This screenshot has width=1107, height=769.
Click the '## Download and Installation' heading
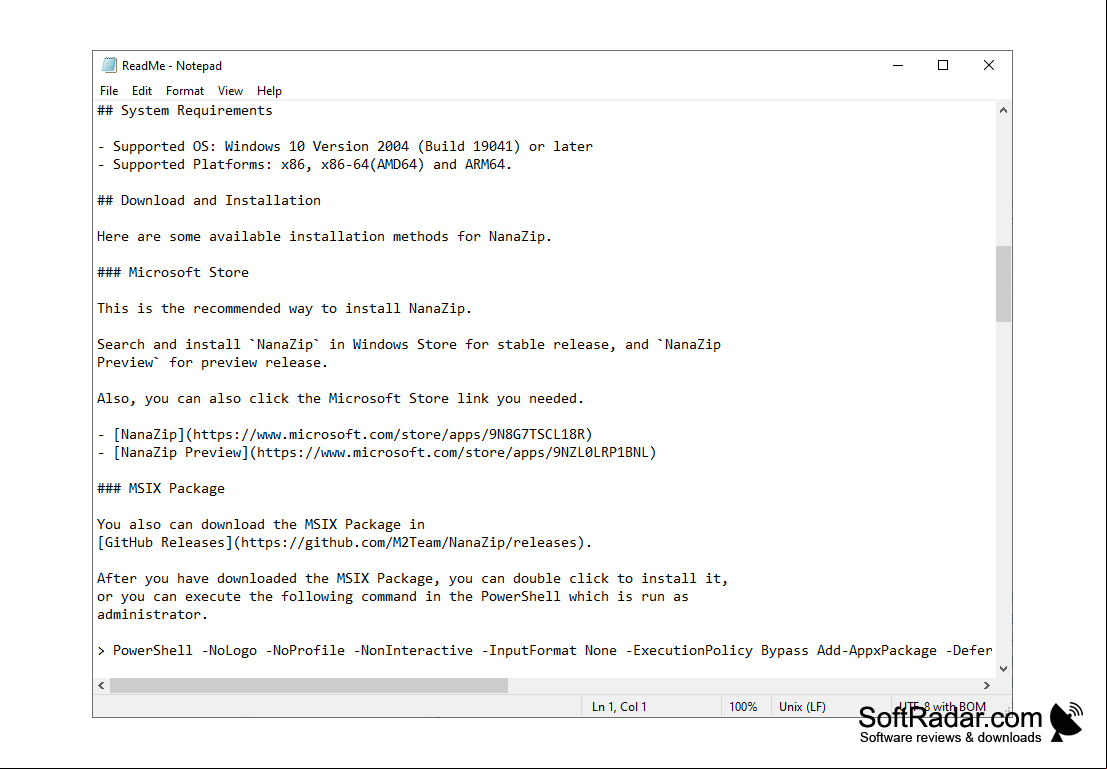tap(209, 201)
